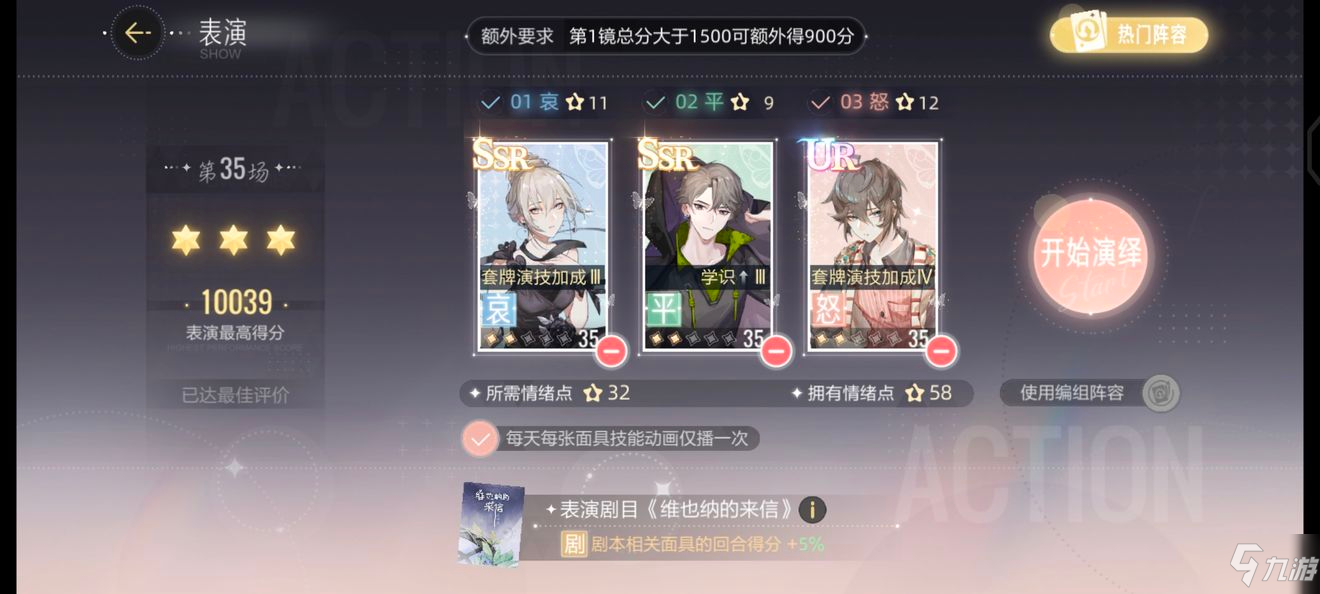Select the 平 SSR character card
This screenshot has height=594, width=1320.
point(708,247)
